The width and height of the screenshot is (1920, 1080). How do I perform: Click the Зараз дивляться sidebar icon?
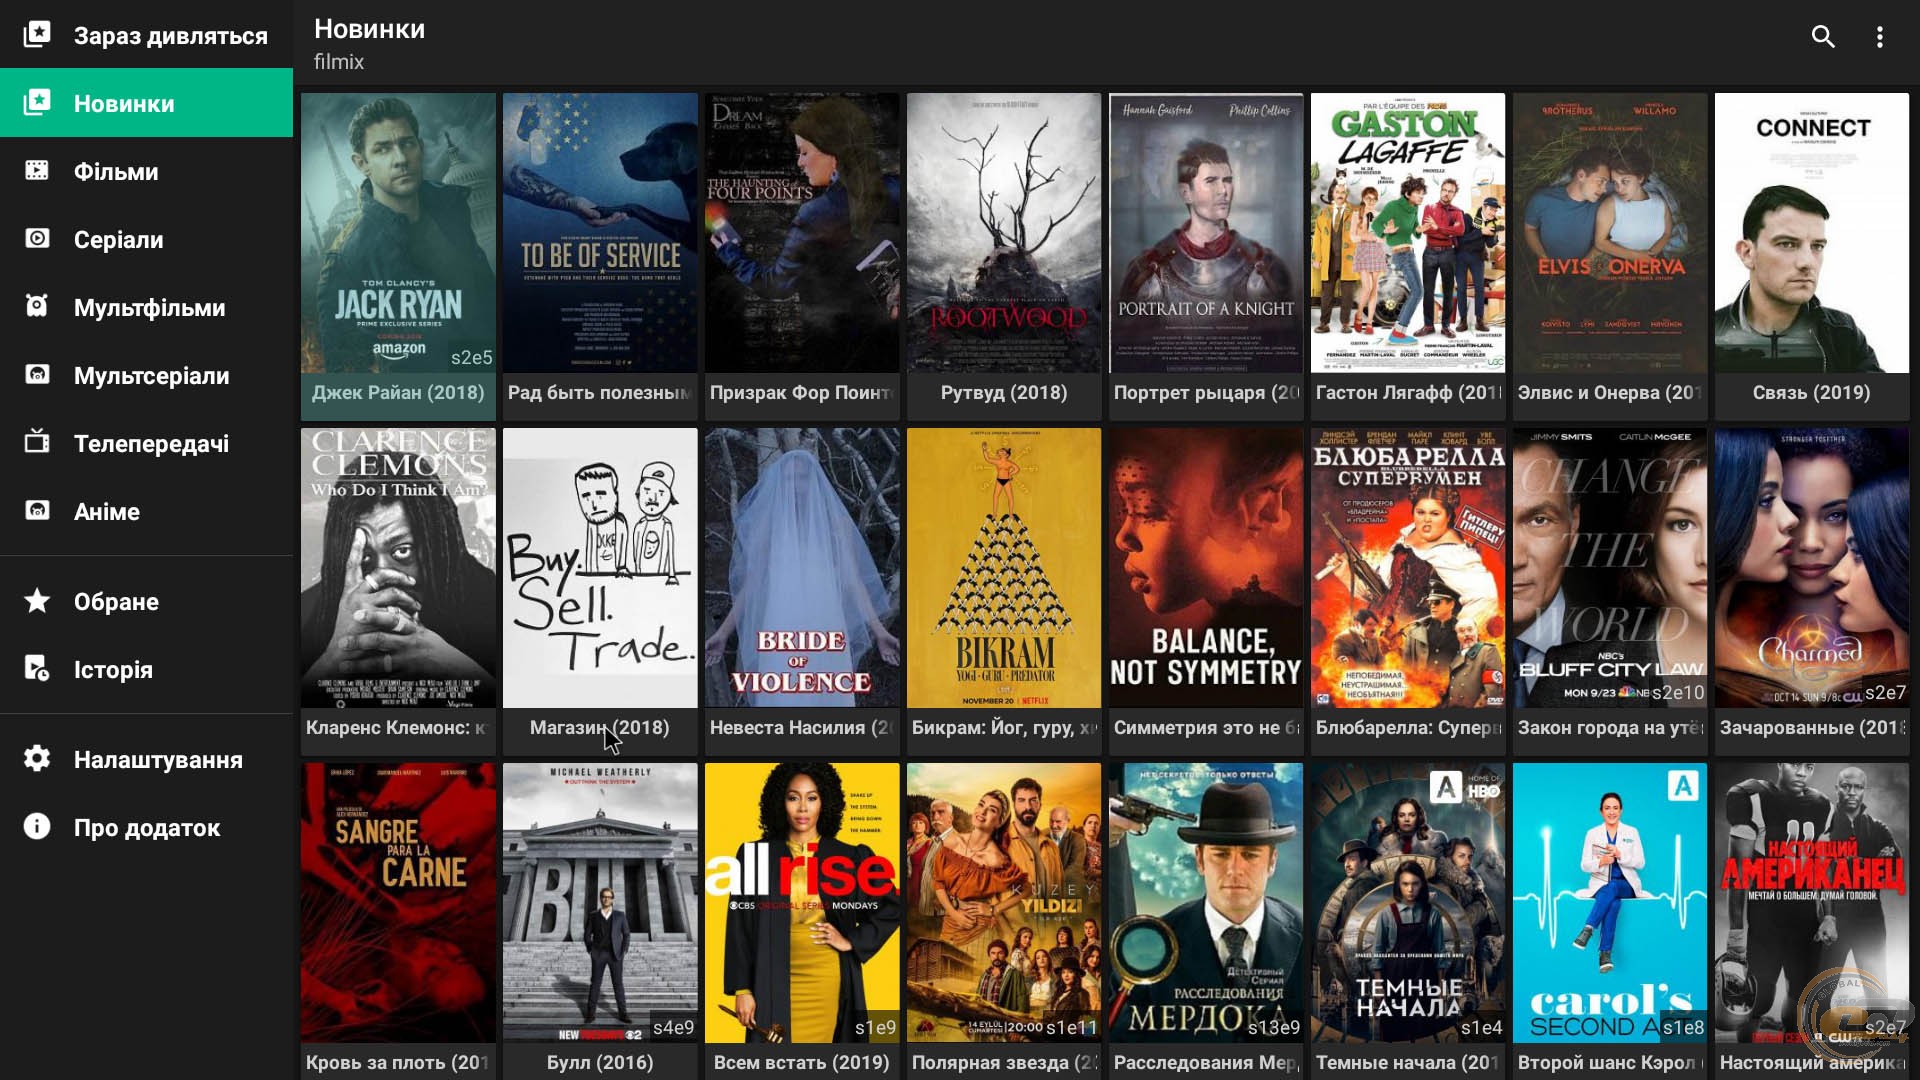(37, 35)
